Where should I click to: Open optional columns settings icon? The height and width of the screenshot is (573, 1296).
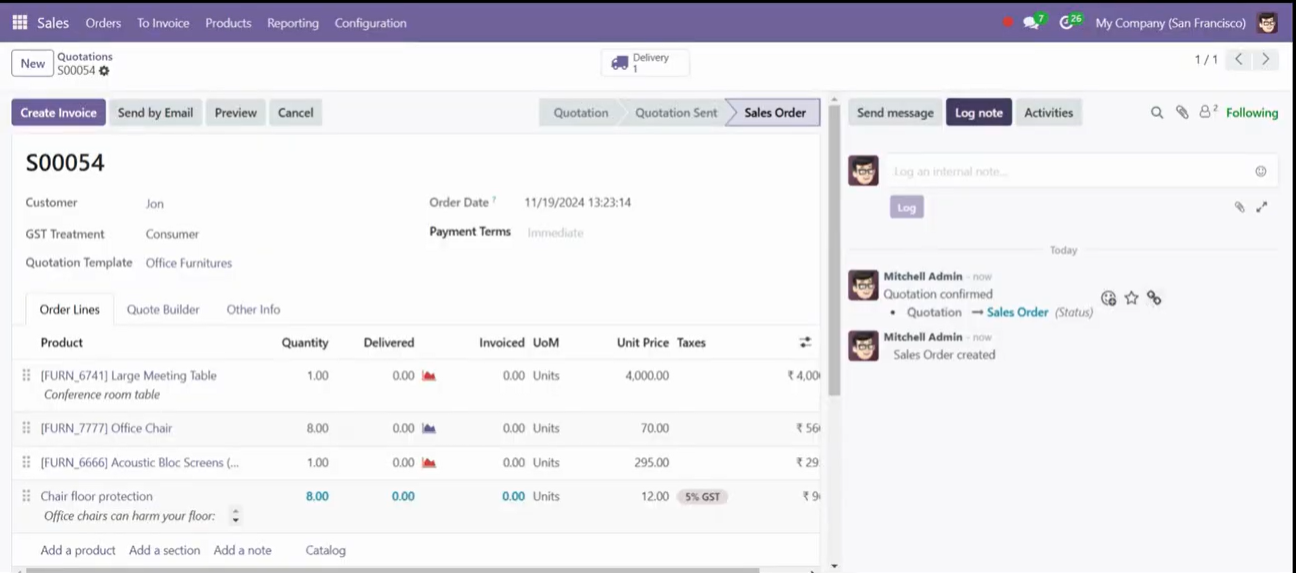click(x=805, y=342)
